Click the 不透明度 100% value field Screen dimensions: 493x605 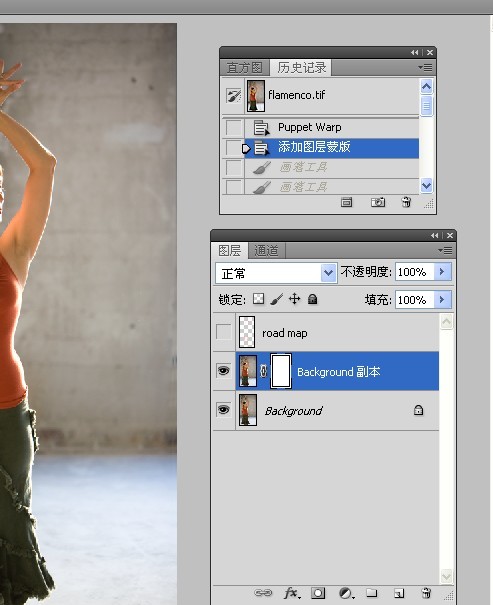(415, 272)
